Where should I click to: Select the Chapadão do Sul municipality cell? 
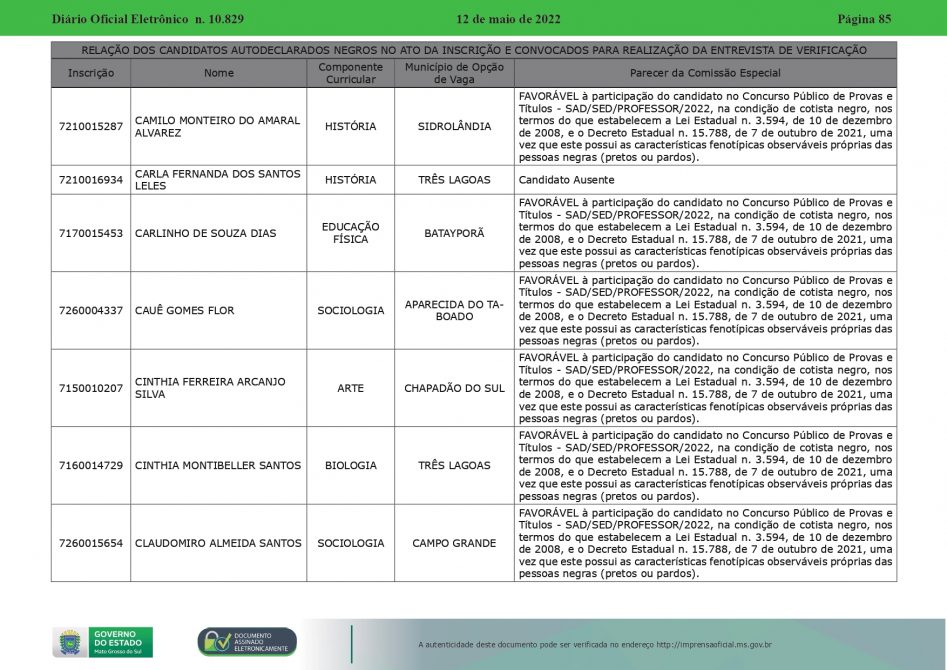(x=454, y=388)
